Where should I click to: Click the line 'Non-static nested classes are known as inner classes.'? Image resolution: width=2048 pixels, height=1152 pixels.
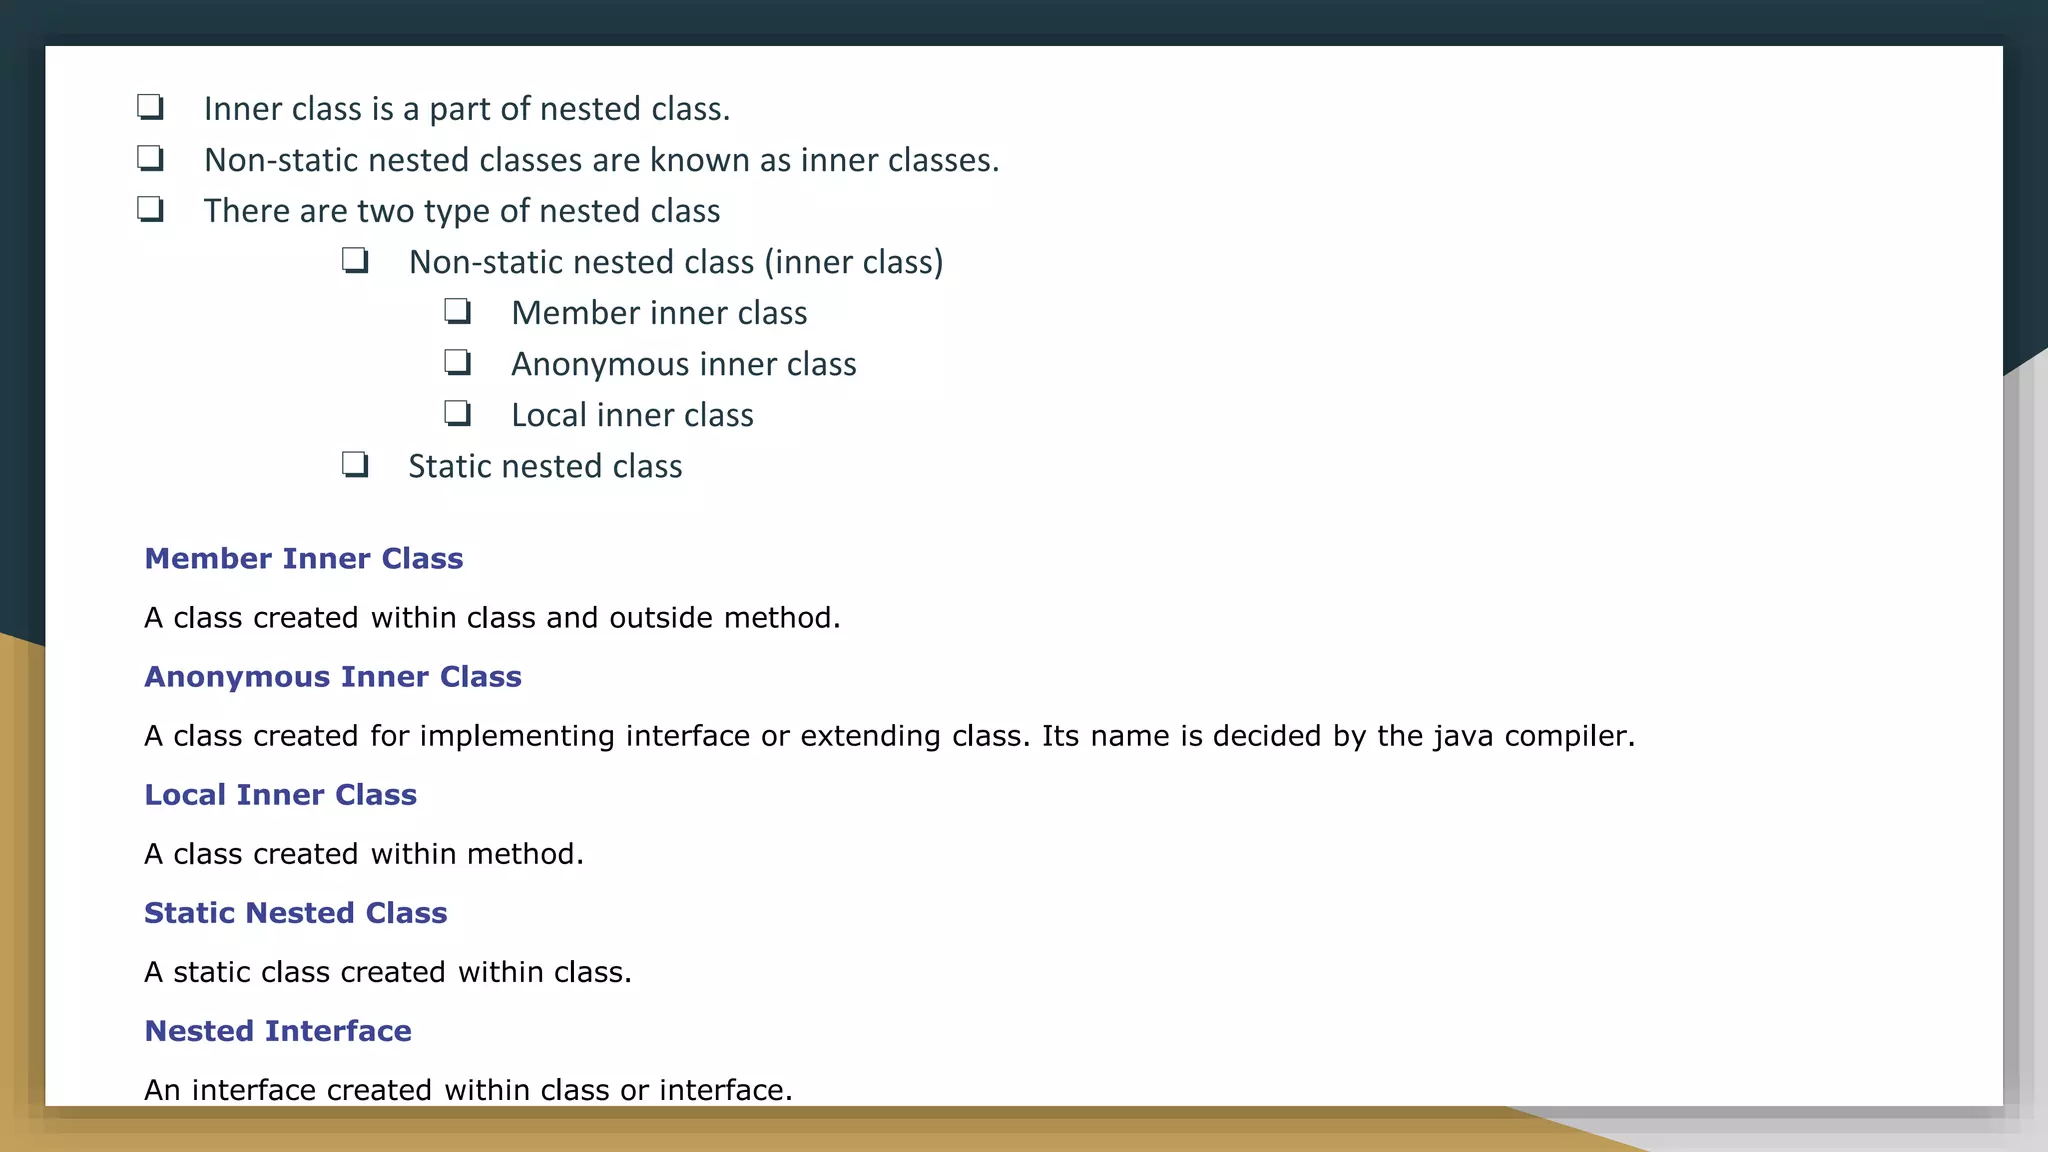point(601,160)
